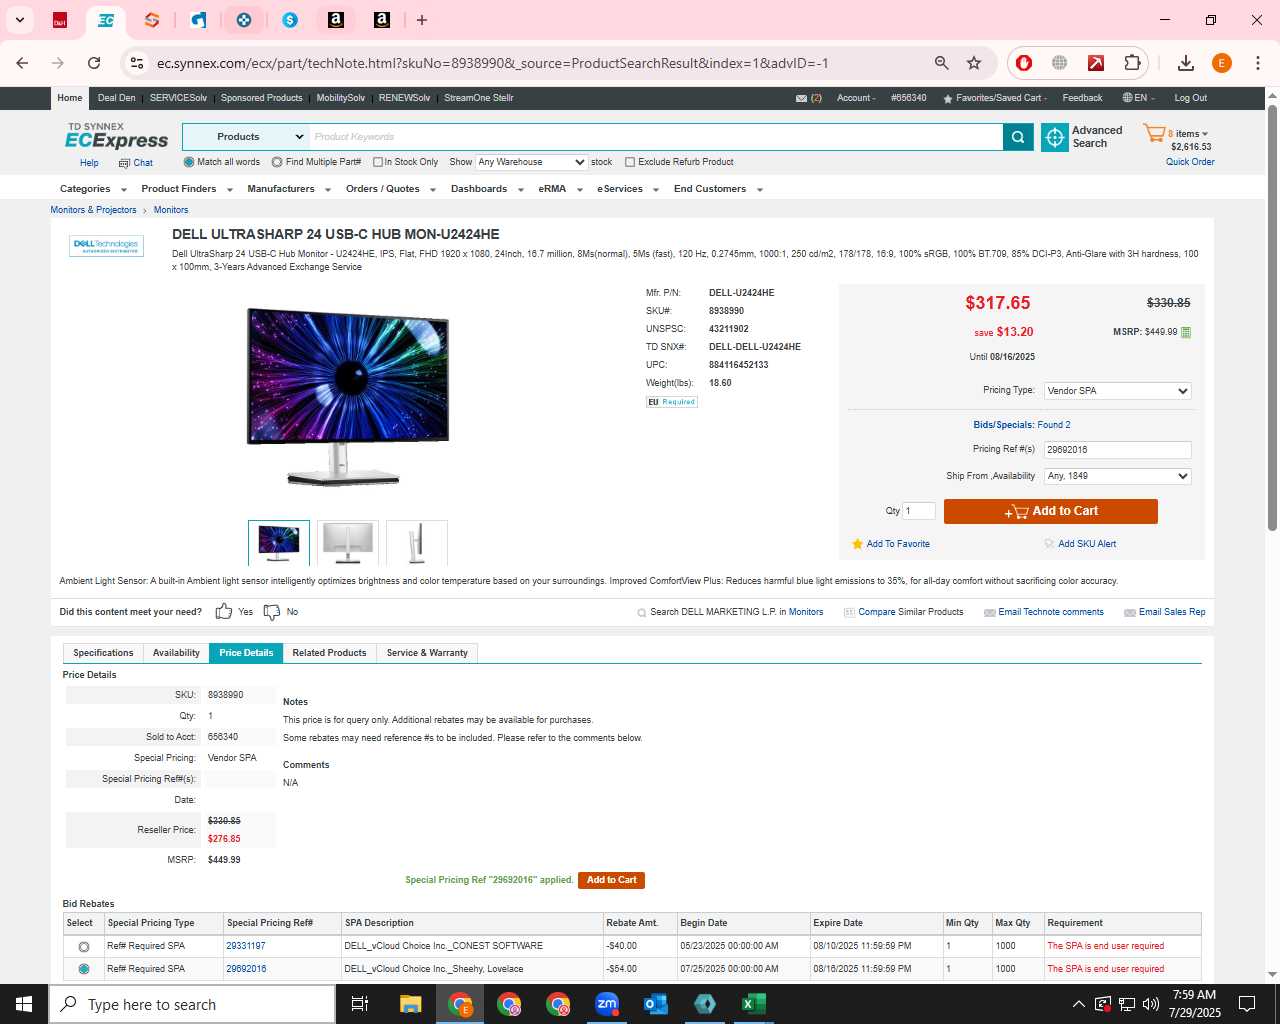Select the Find Multiple Part# radio
1280x1024 pixels.
click(277, 162)
